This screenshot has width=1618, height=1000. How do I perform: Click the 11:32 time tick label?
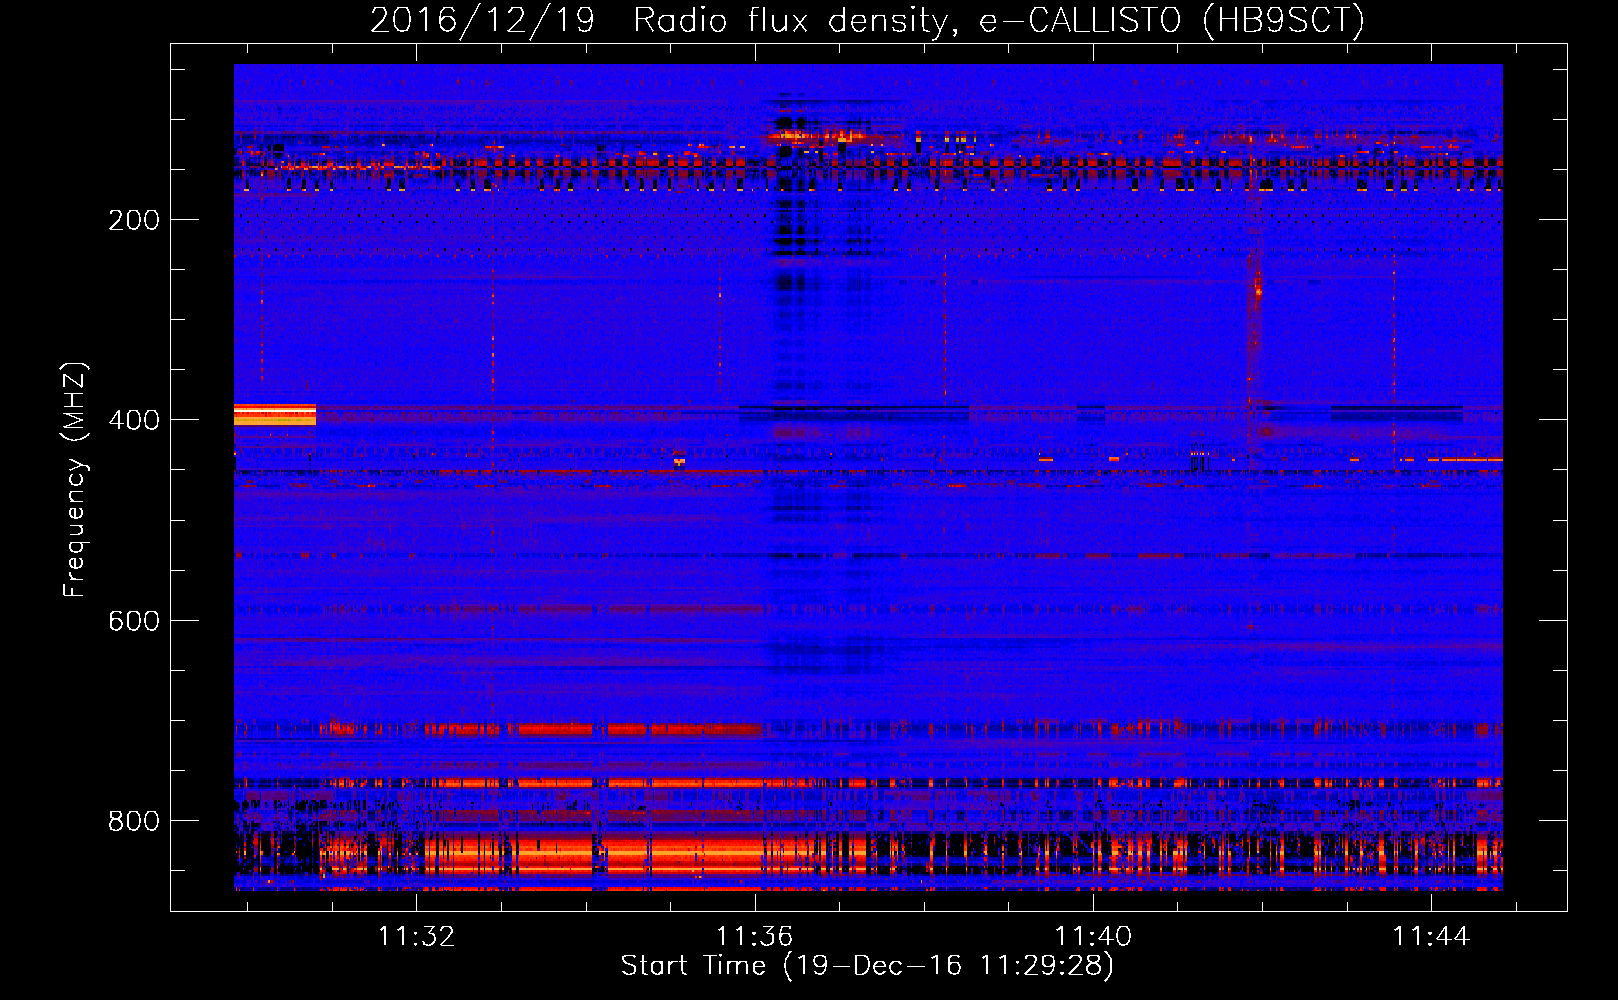tap(416, 936)
